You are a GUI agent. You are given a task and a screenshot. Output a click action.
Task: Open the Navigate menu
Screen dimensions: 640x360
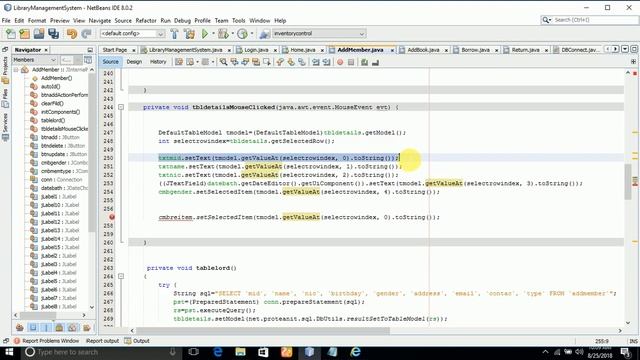tap(100, 20)
